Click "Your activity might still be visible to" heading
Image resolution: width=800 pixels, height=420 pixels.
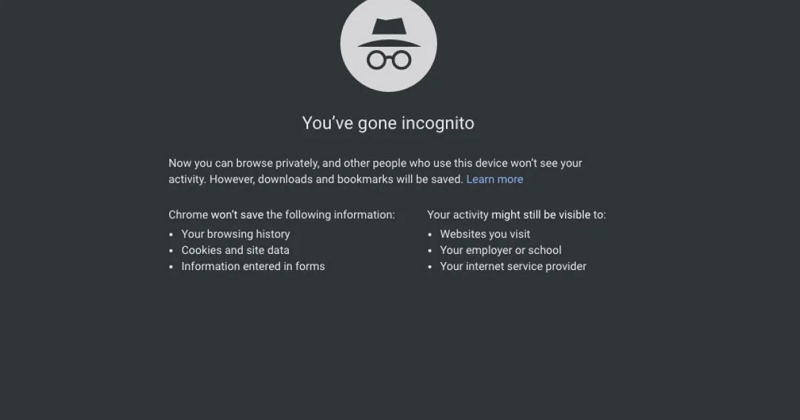(516, 215)
